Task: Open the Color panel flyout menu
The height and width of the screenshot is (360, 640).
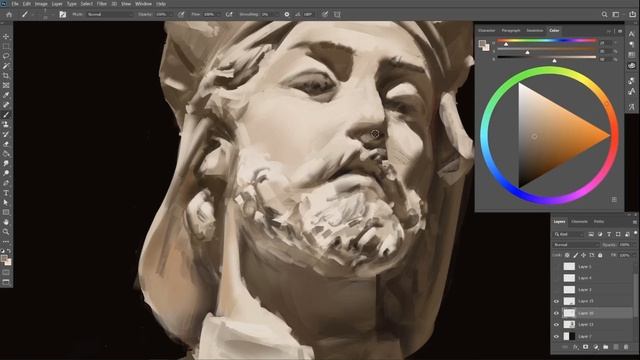Action: pyautogui.click(x=620, y=31)
